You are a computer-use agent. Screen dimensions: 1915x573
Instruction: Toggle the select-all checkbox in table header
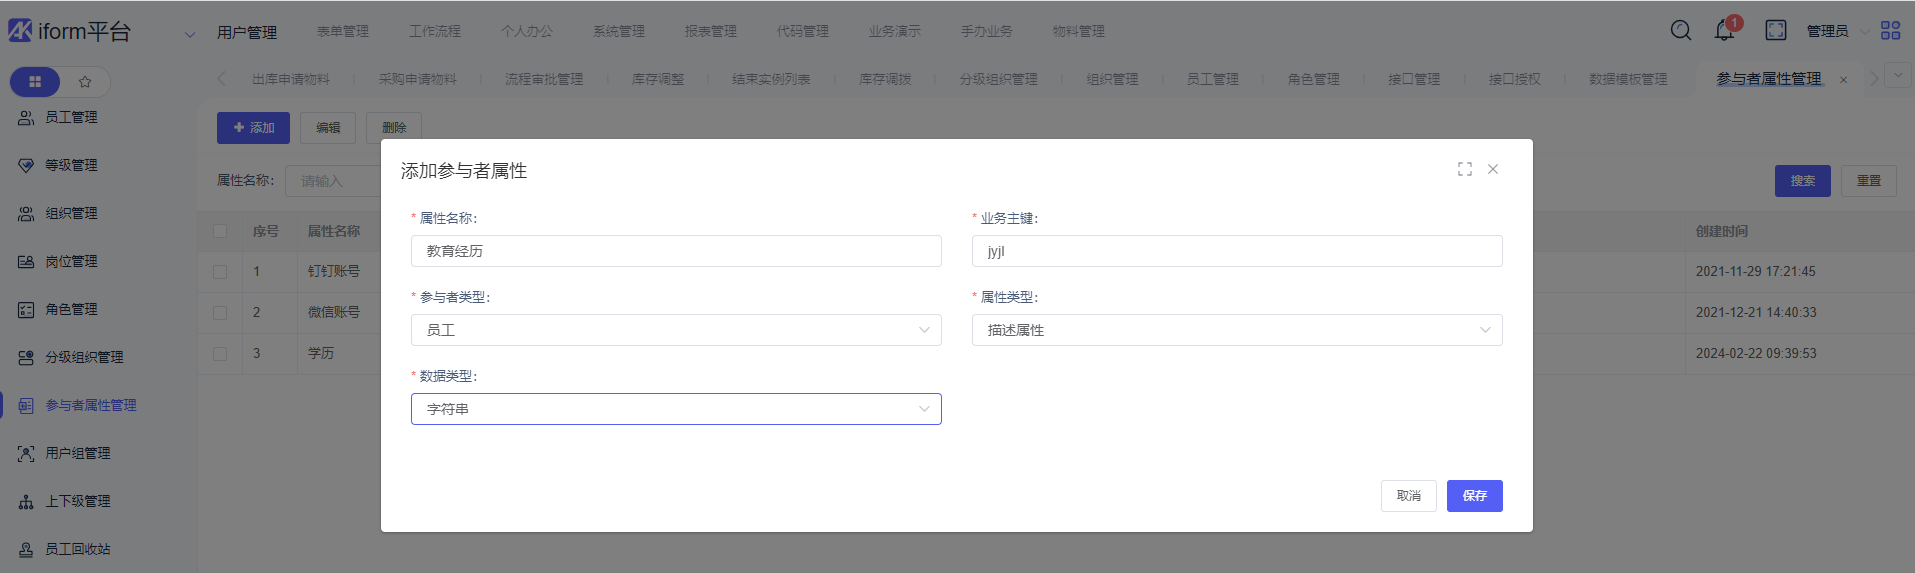[220, 231]
